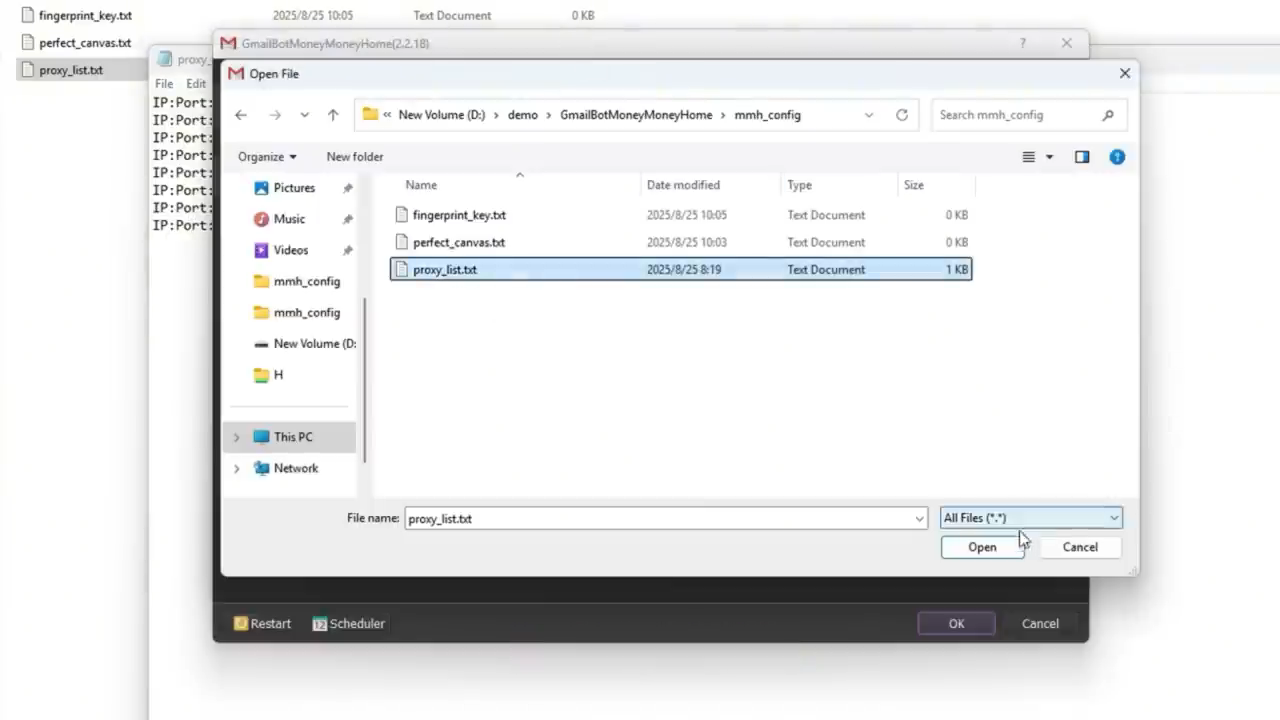Expand the address path history dropdown
This screenshot has width=1280, height=720.
tap(869, 115)
